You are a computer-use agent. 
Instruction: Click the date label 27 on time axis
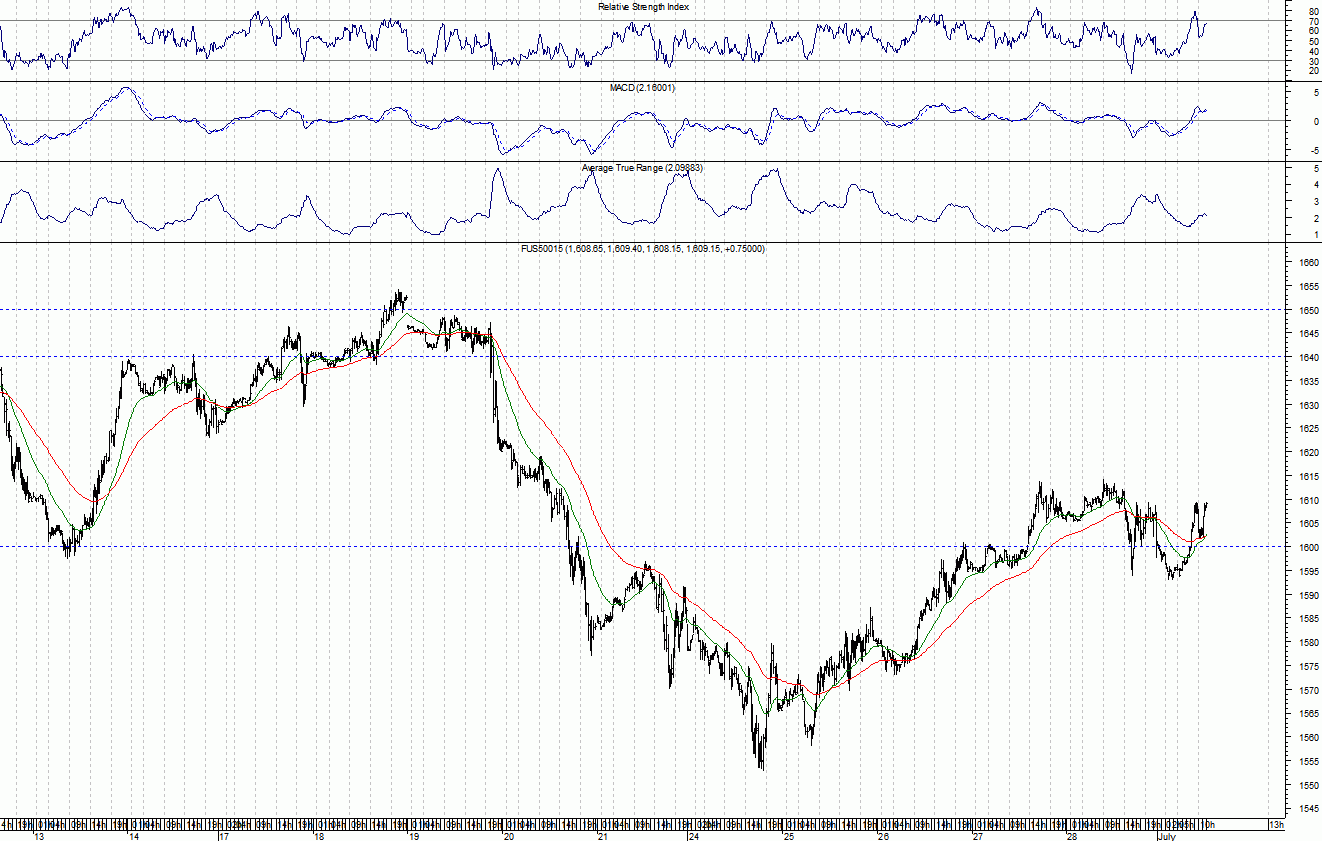coord(979,835)
